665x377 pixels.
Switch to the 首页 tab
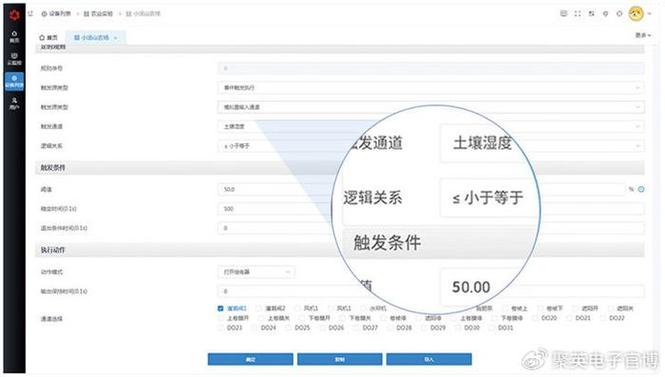pyautogui.click(x=48, y=37)
